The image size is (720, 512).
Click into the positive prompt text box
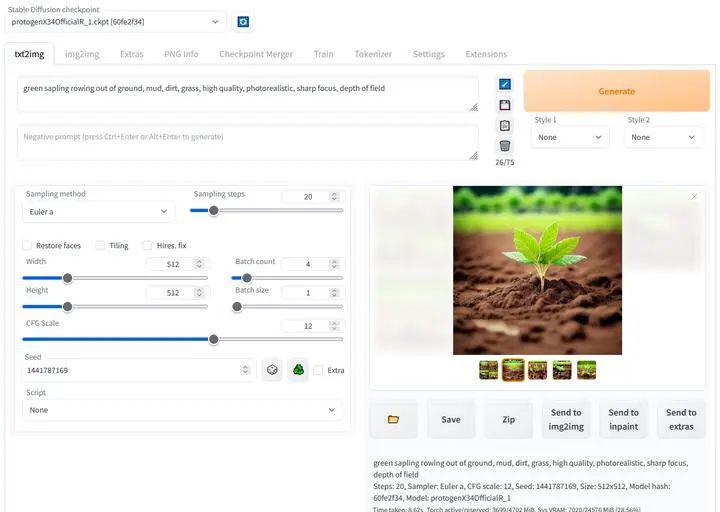pos(248,94)
